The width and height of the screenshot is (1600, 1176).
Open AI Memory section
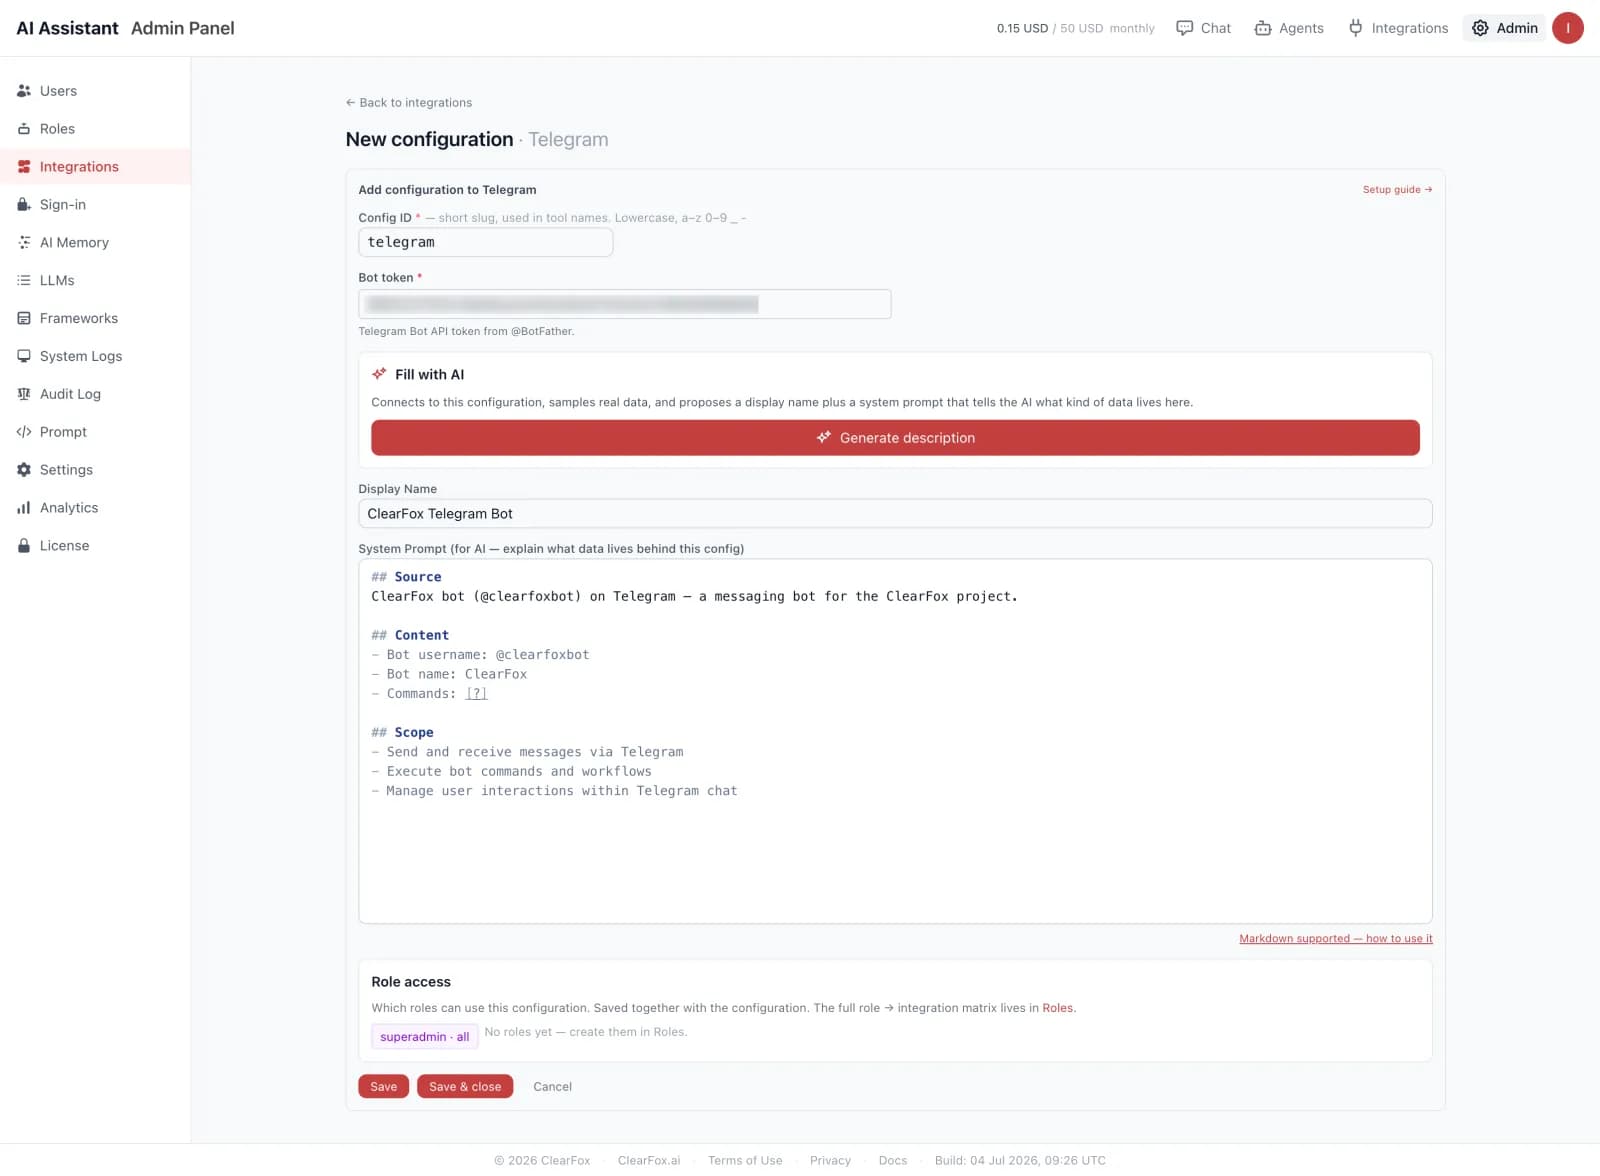pos(95,243)
